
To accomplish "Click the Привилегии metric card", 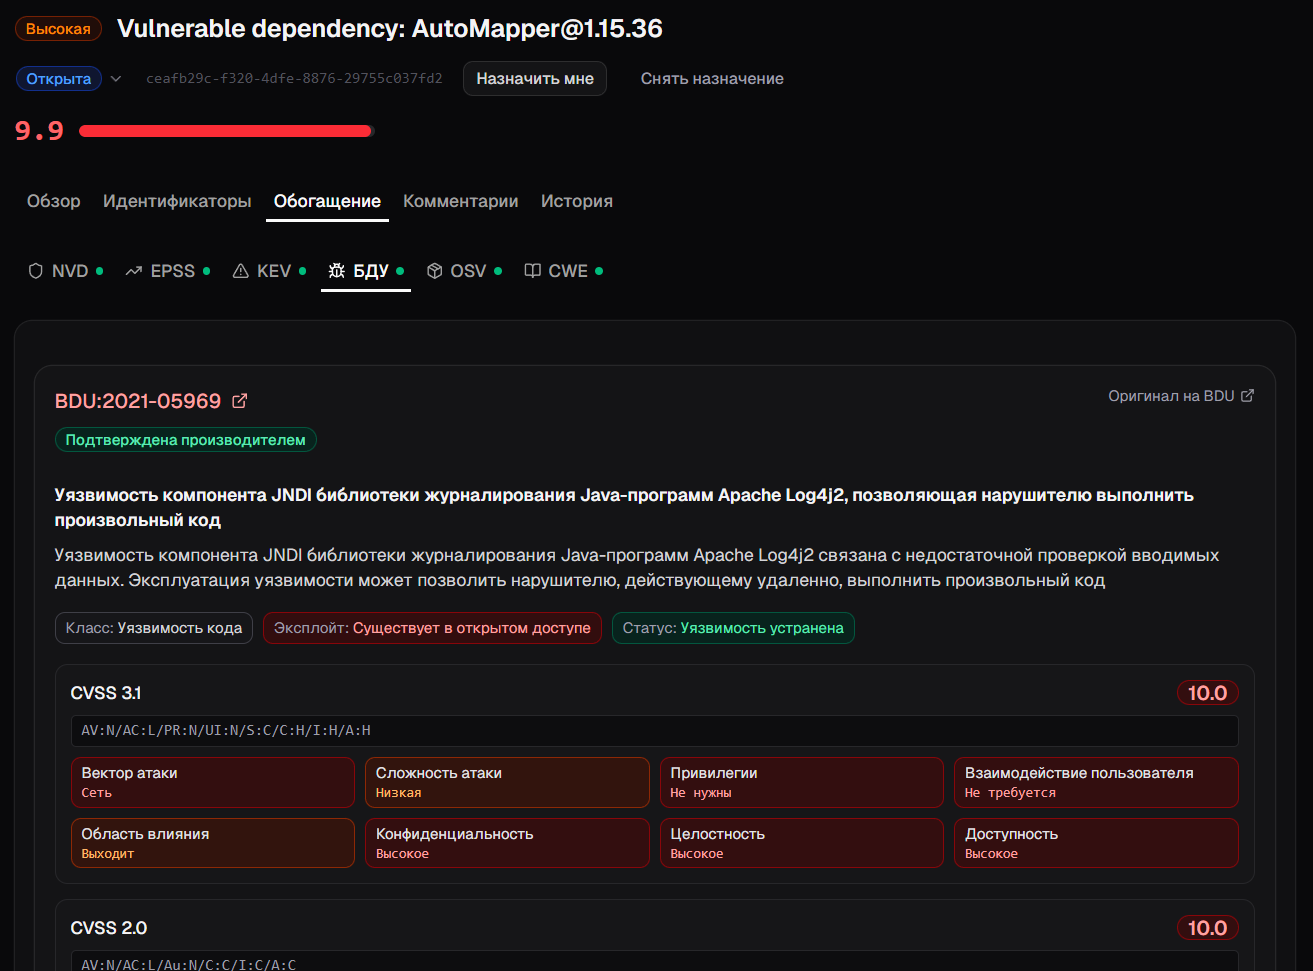I will point(802,782).
